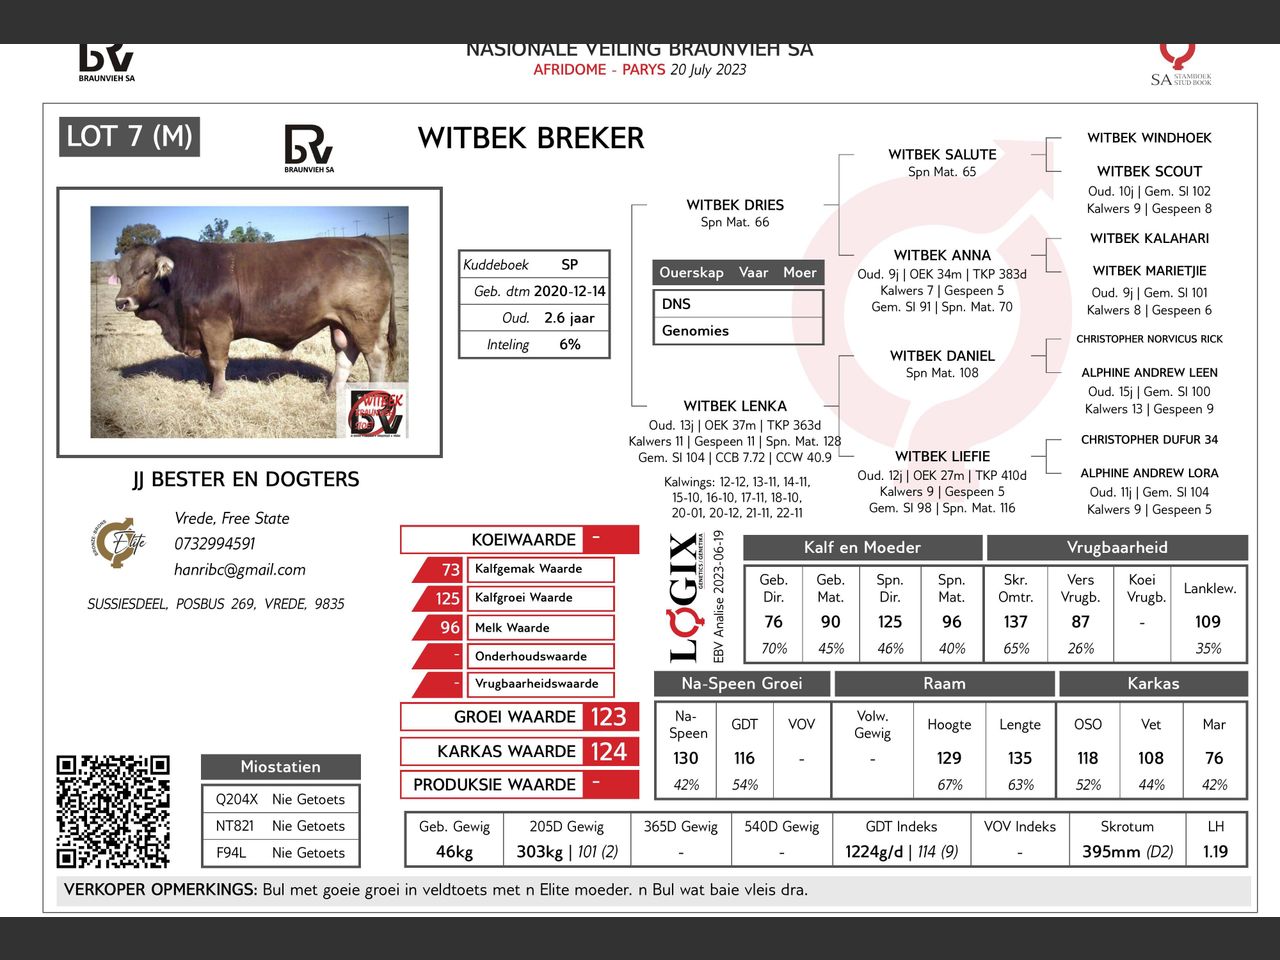The height and width of the screenshot is (960, 1280).
Task: Click the WITBEK LENKA dam name
Action: (x=735, y=405)
